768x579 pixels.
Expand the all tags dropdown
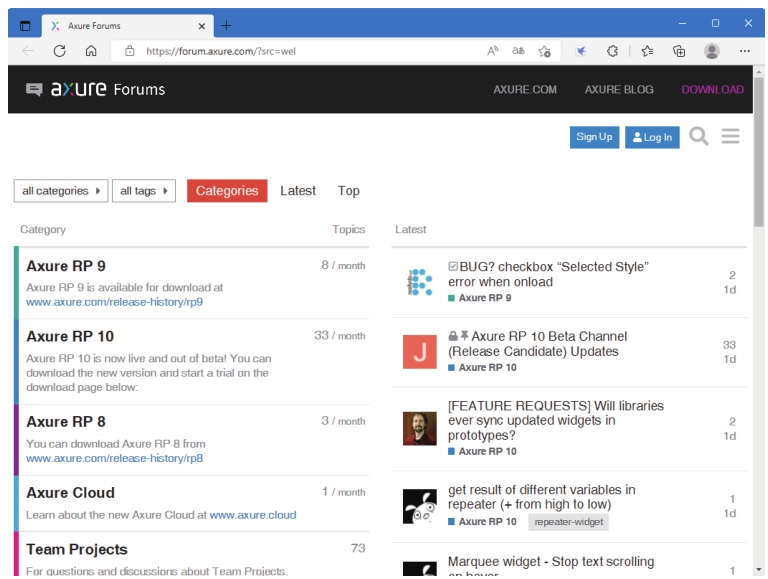tap(144, 191)
